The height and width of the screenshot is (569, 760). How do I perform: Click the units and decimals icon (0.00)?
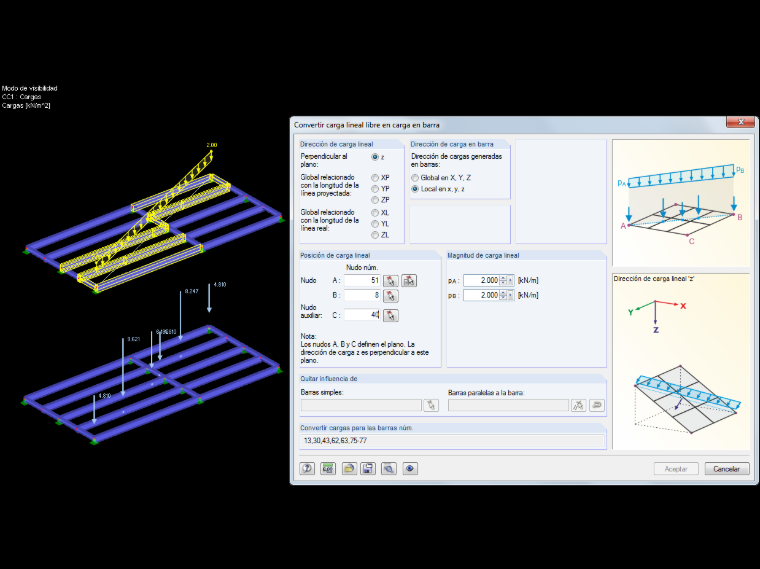pos(328,469)
